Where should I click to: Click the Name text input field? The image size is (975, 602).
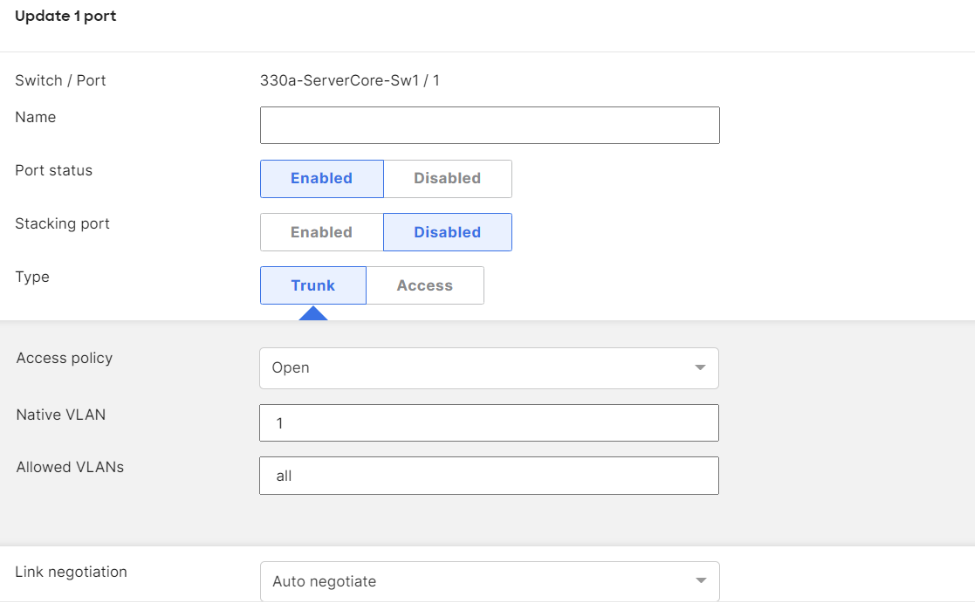[x=489, y=126]
